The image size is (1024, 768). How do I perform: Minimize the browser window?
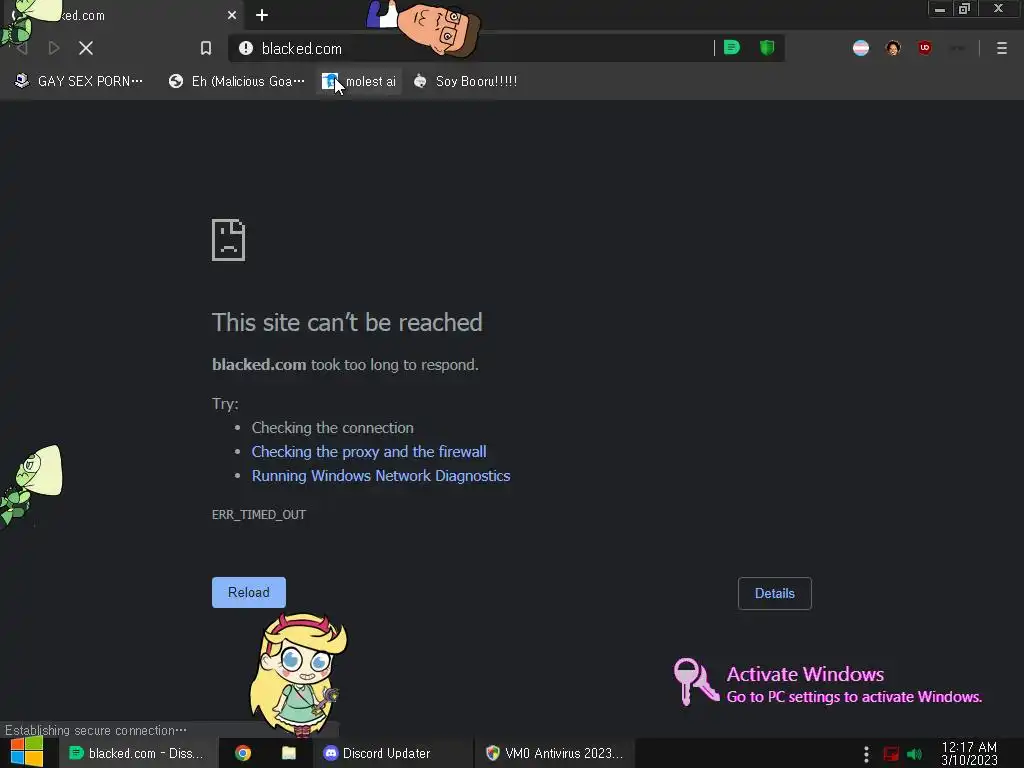(x=940, y=9)
